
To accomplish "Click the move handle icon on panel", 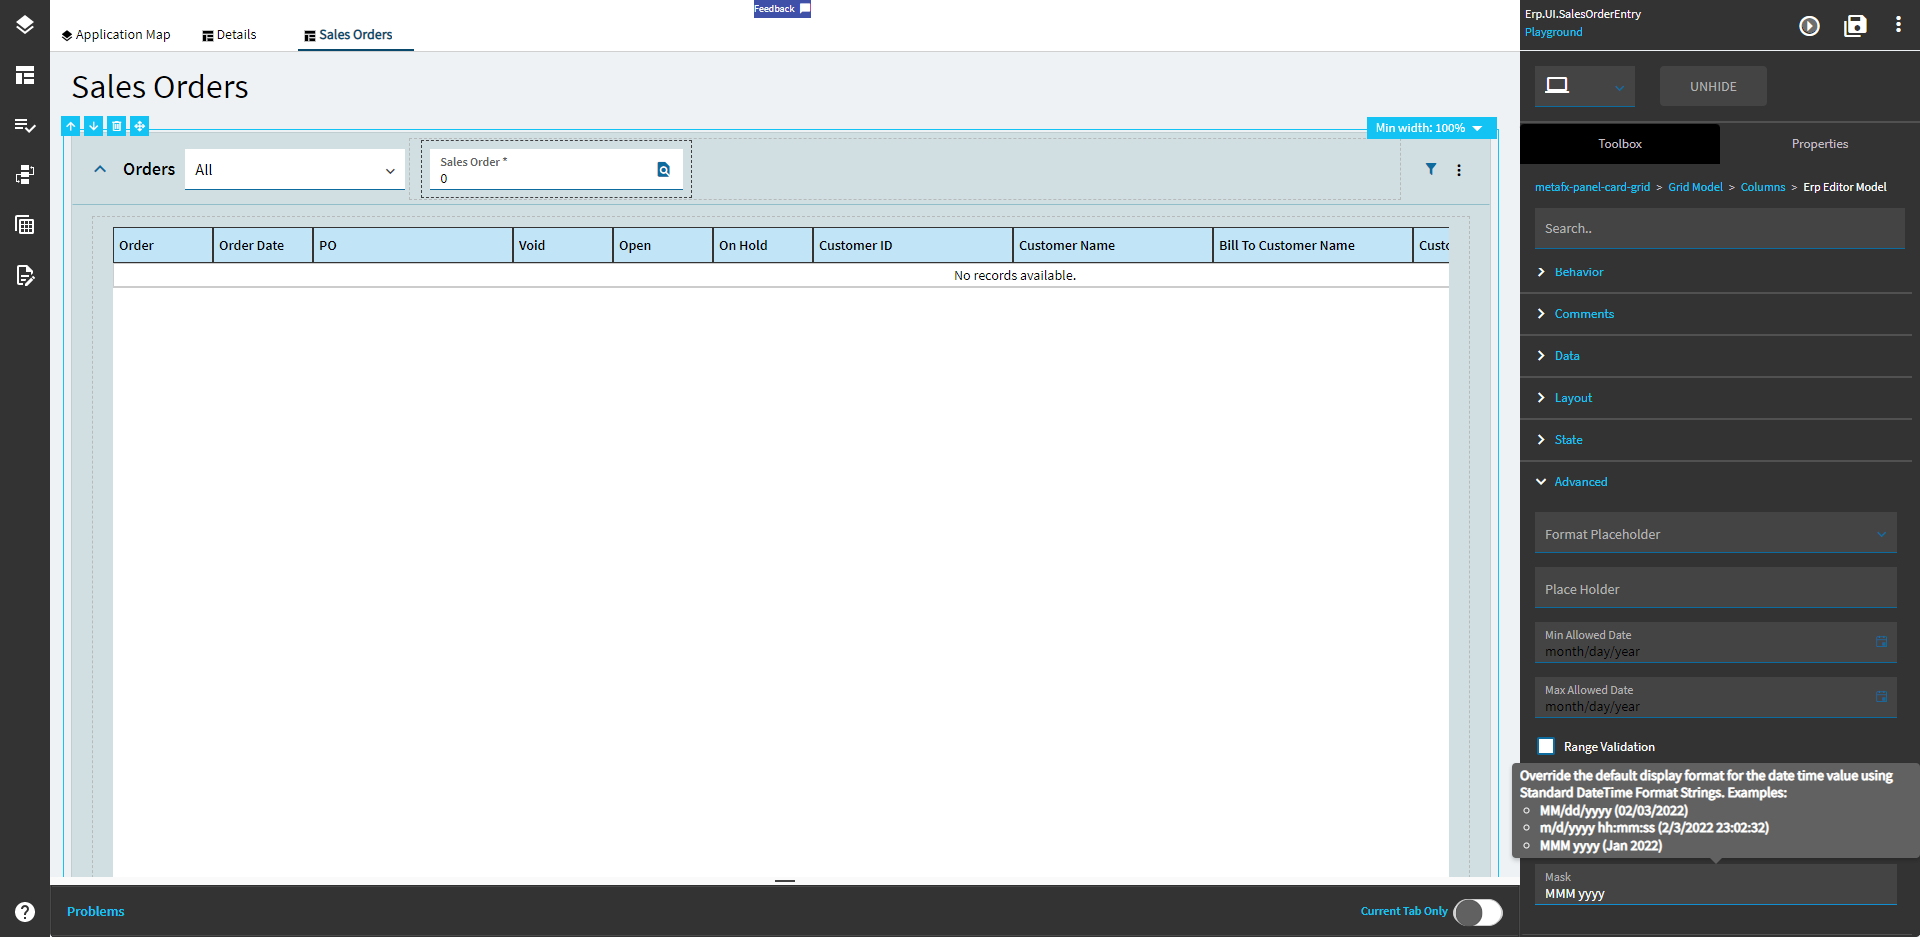I will (x=140, y=126).
